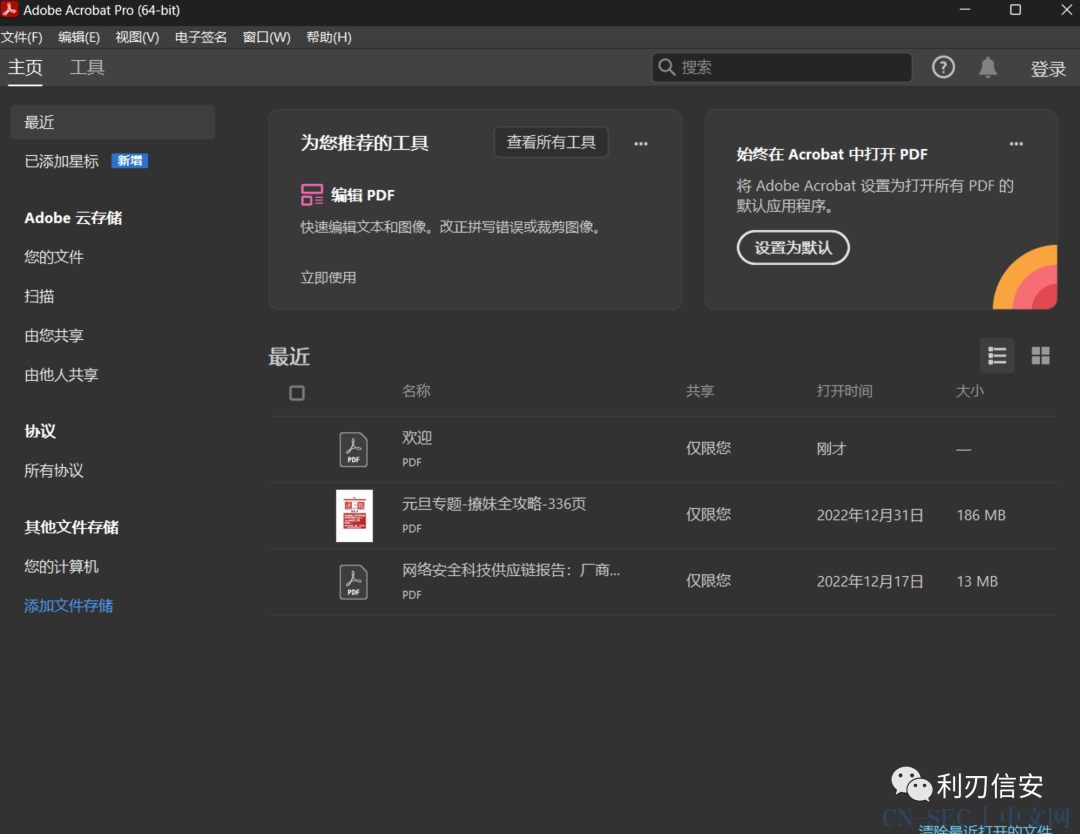Open thumbnail of 元旦专题 PDF
Viewport: 1080px width, 834px height.
pyautogui.click(x=354, y=516)
